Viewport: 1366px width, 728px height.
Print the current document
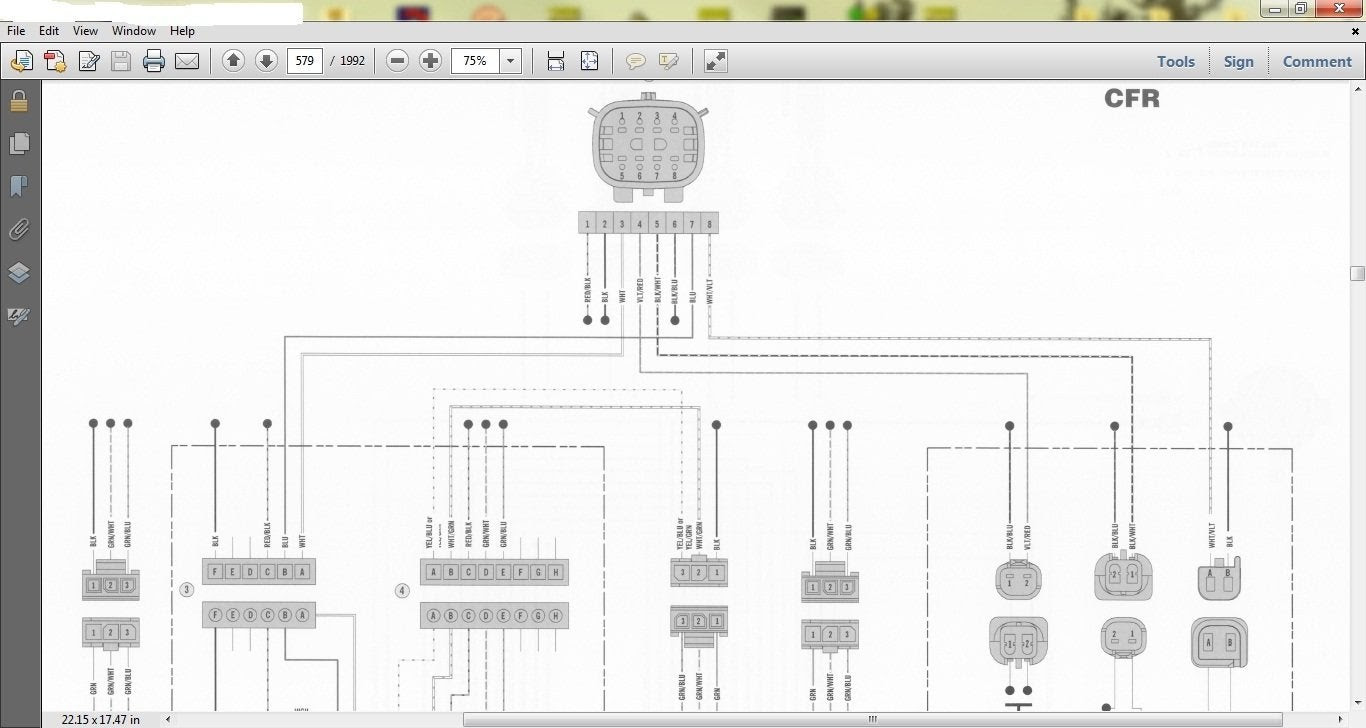[153, 61]
